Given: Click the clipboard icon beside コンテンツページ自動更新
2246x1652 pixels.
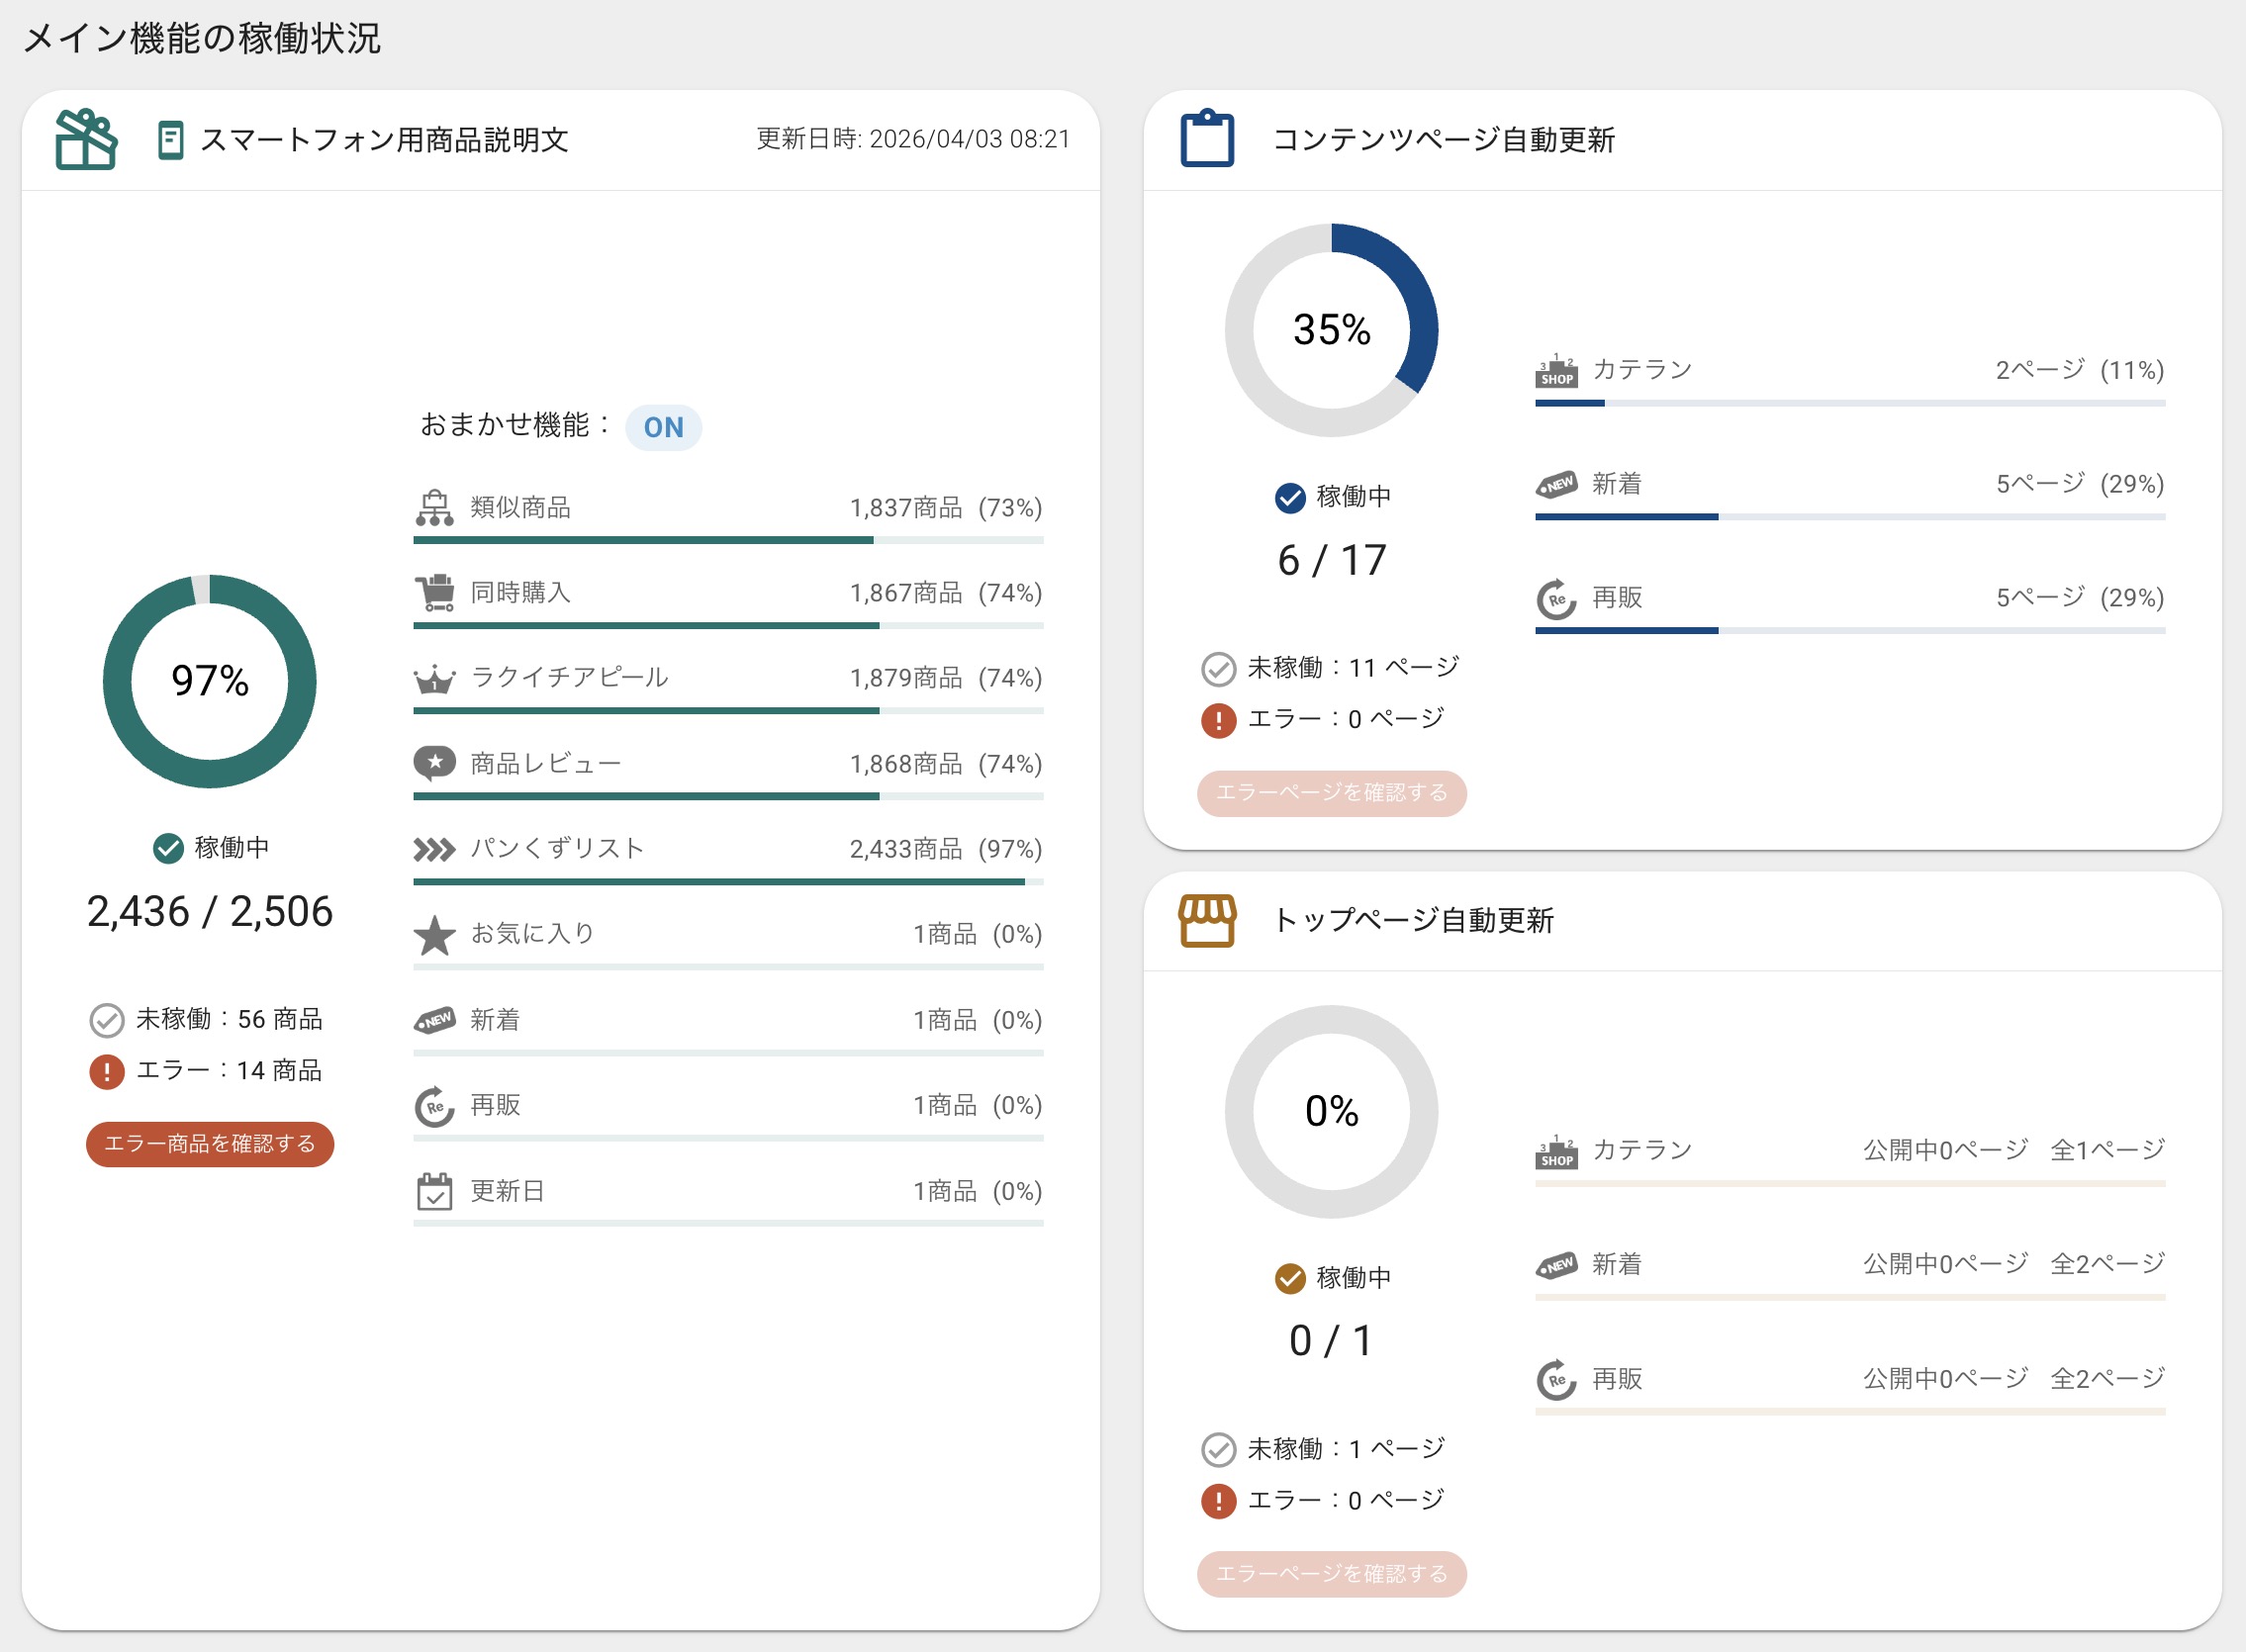Looking at the screenshot, I should point(1207,138).
